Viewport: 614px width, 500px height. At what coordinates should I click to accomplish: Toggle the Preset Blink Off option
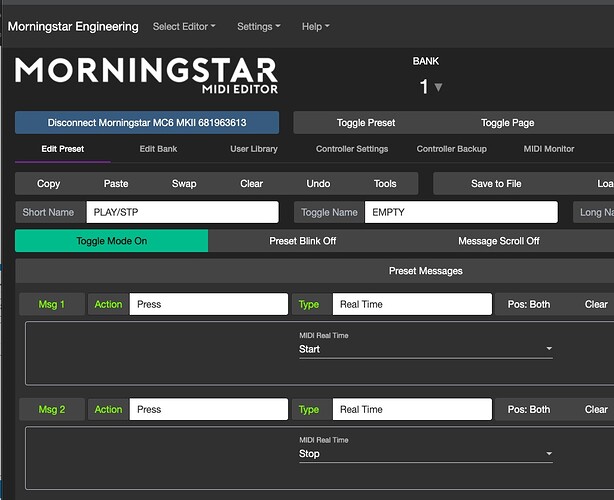[302, 241]
